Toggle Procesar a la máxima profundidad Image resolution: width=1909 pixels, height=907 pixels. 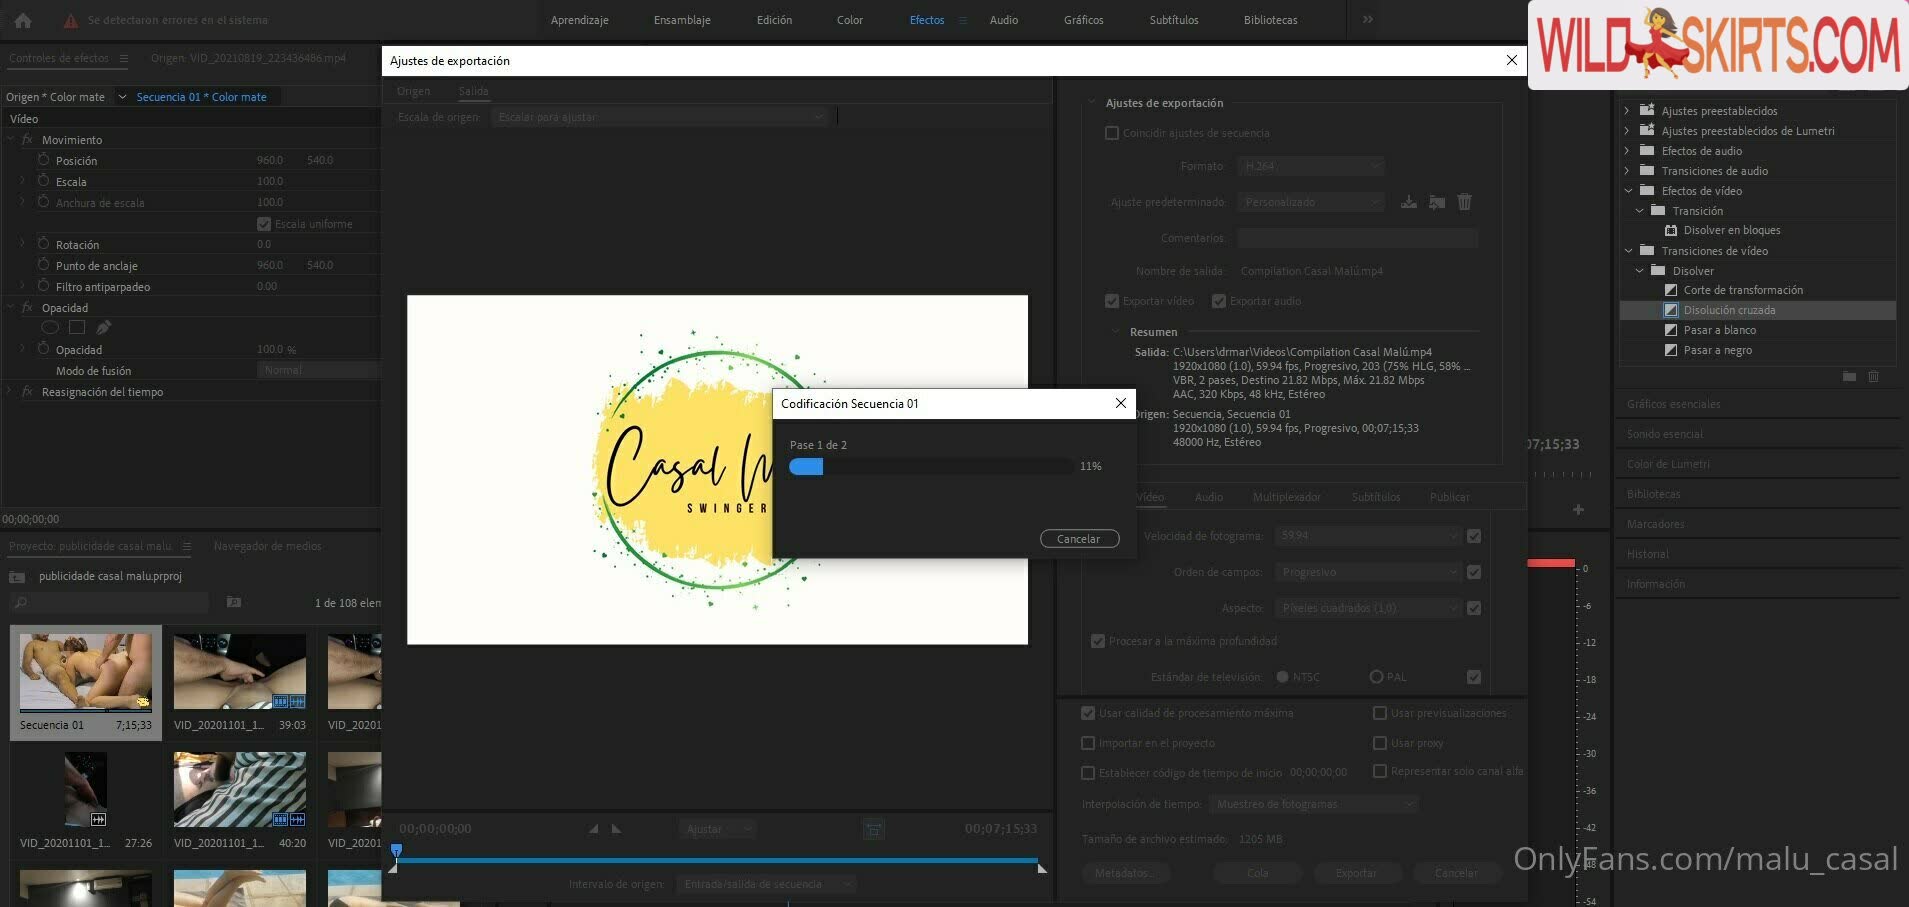point(1098,641)
